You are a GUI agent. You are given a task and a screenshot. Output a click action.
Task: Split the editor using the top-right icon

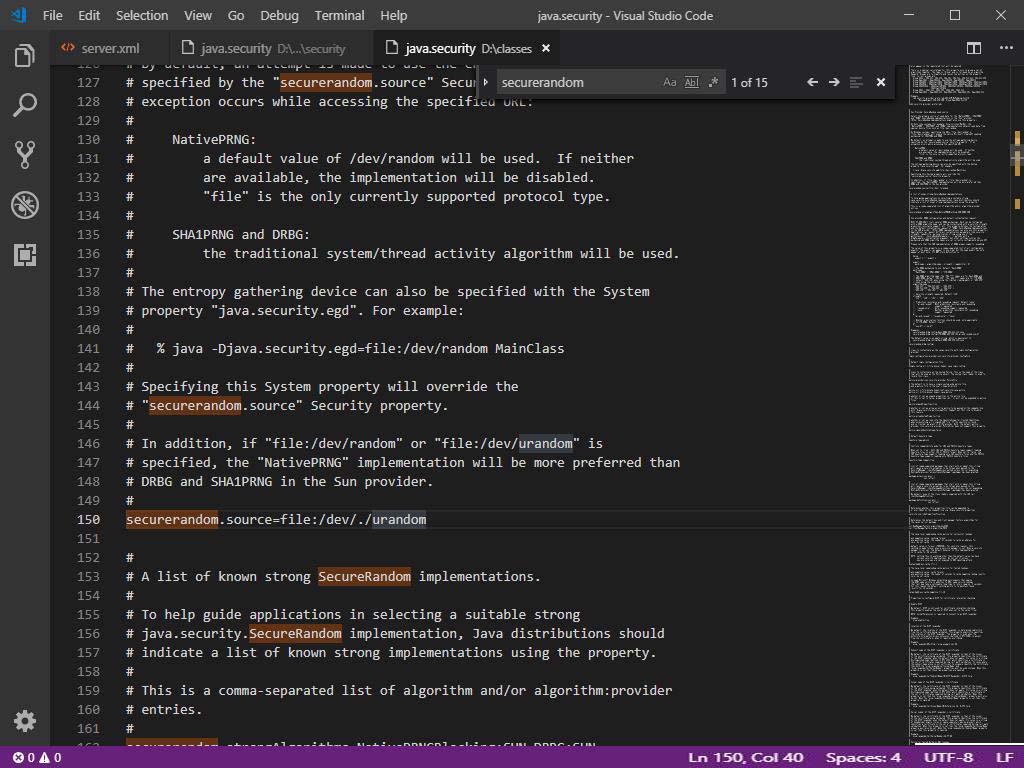[x=972, y=48]
